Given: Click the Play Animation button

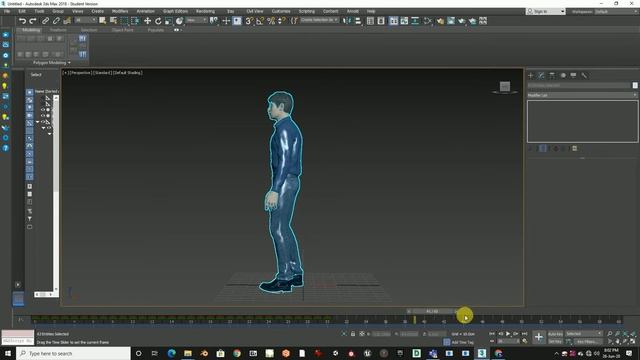Looking at the screenshot, I should (x=508, y=334).
